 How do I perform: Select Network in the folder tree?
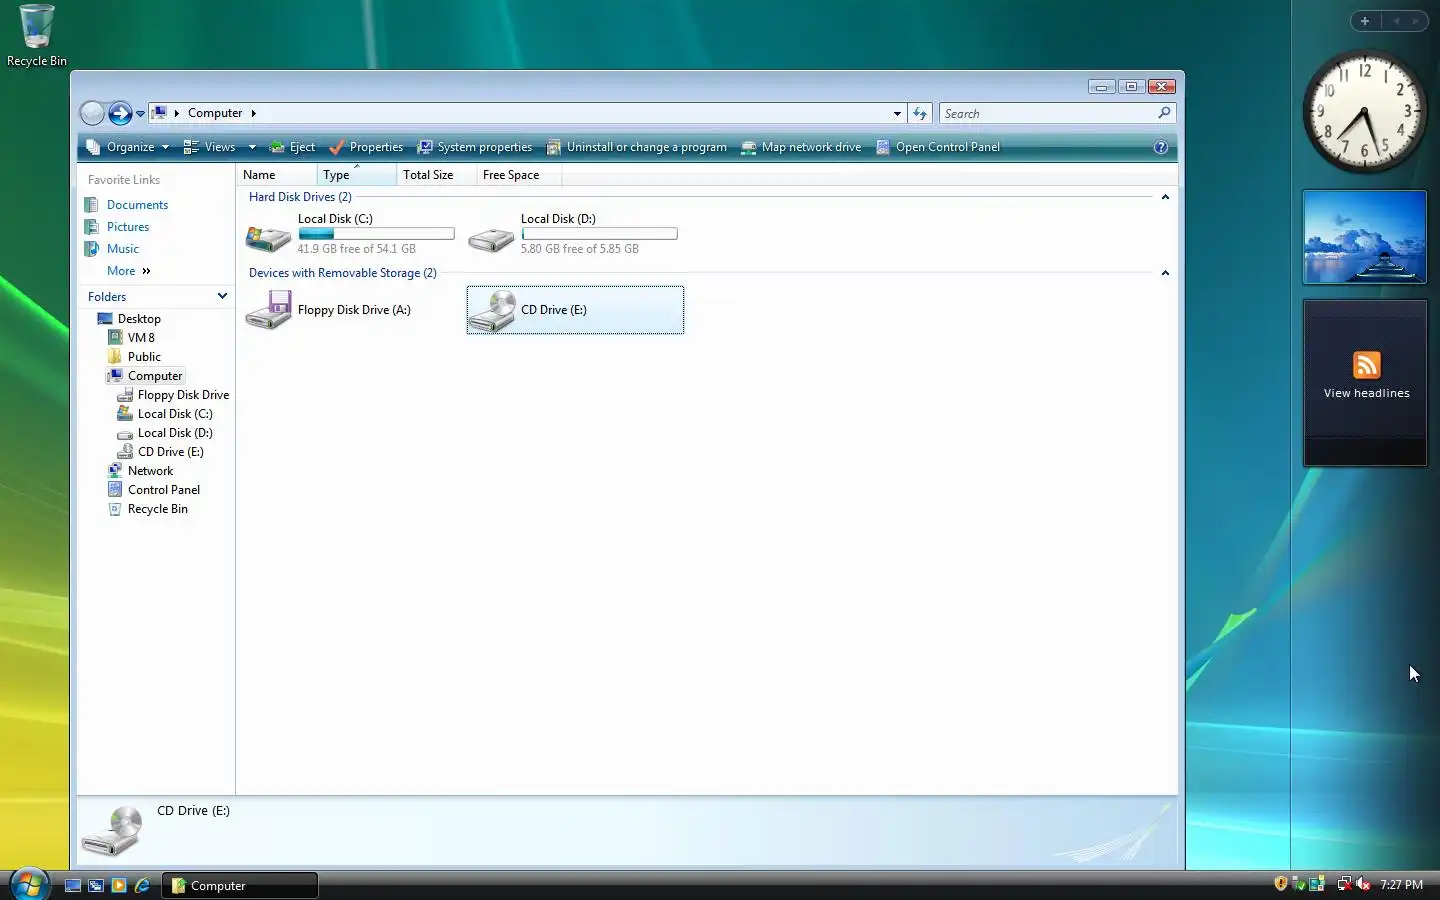pyautogui.click(x=150, y=471)
